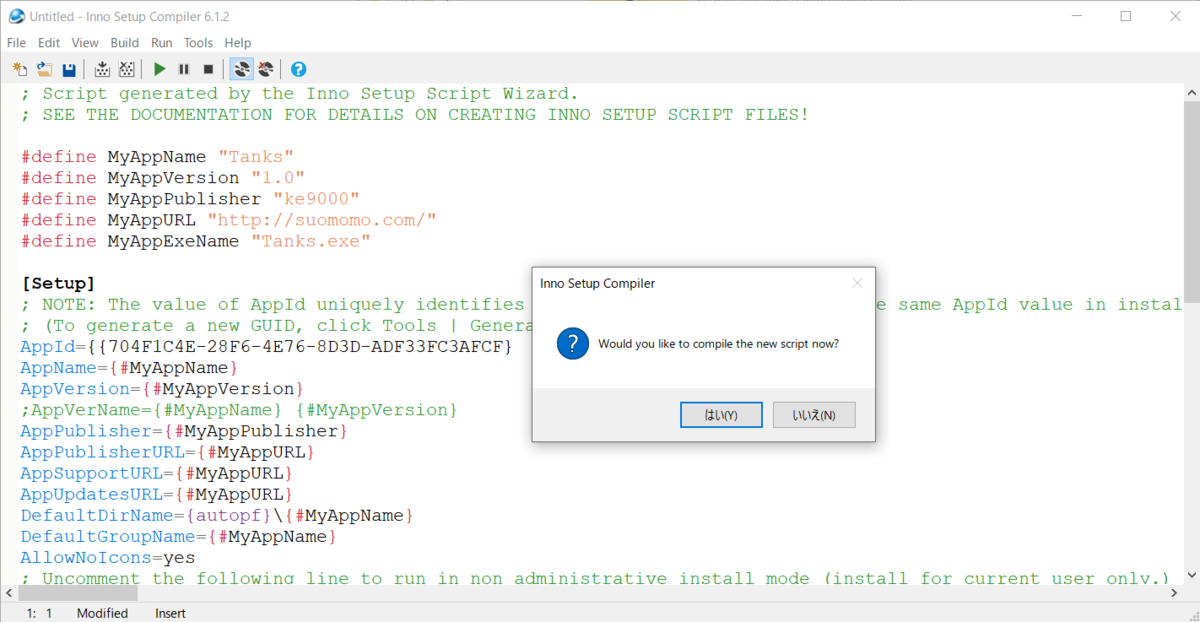
Task: Terminate with the black stop square icon
Action: pos(208,69)
